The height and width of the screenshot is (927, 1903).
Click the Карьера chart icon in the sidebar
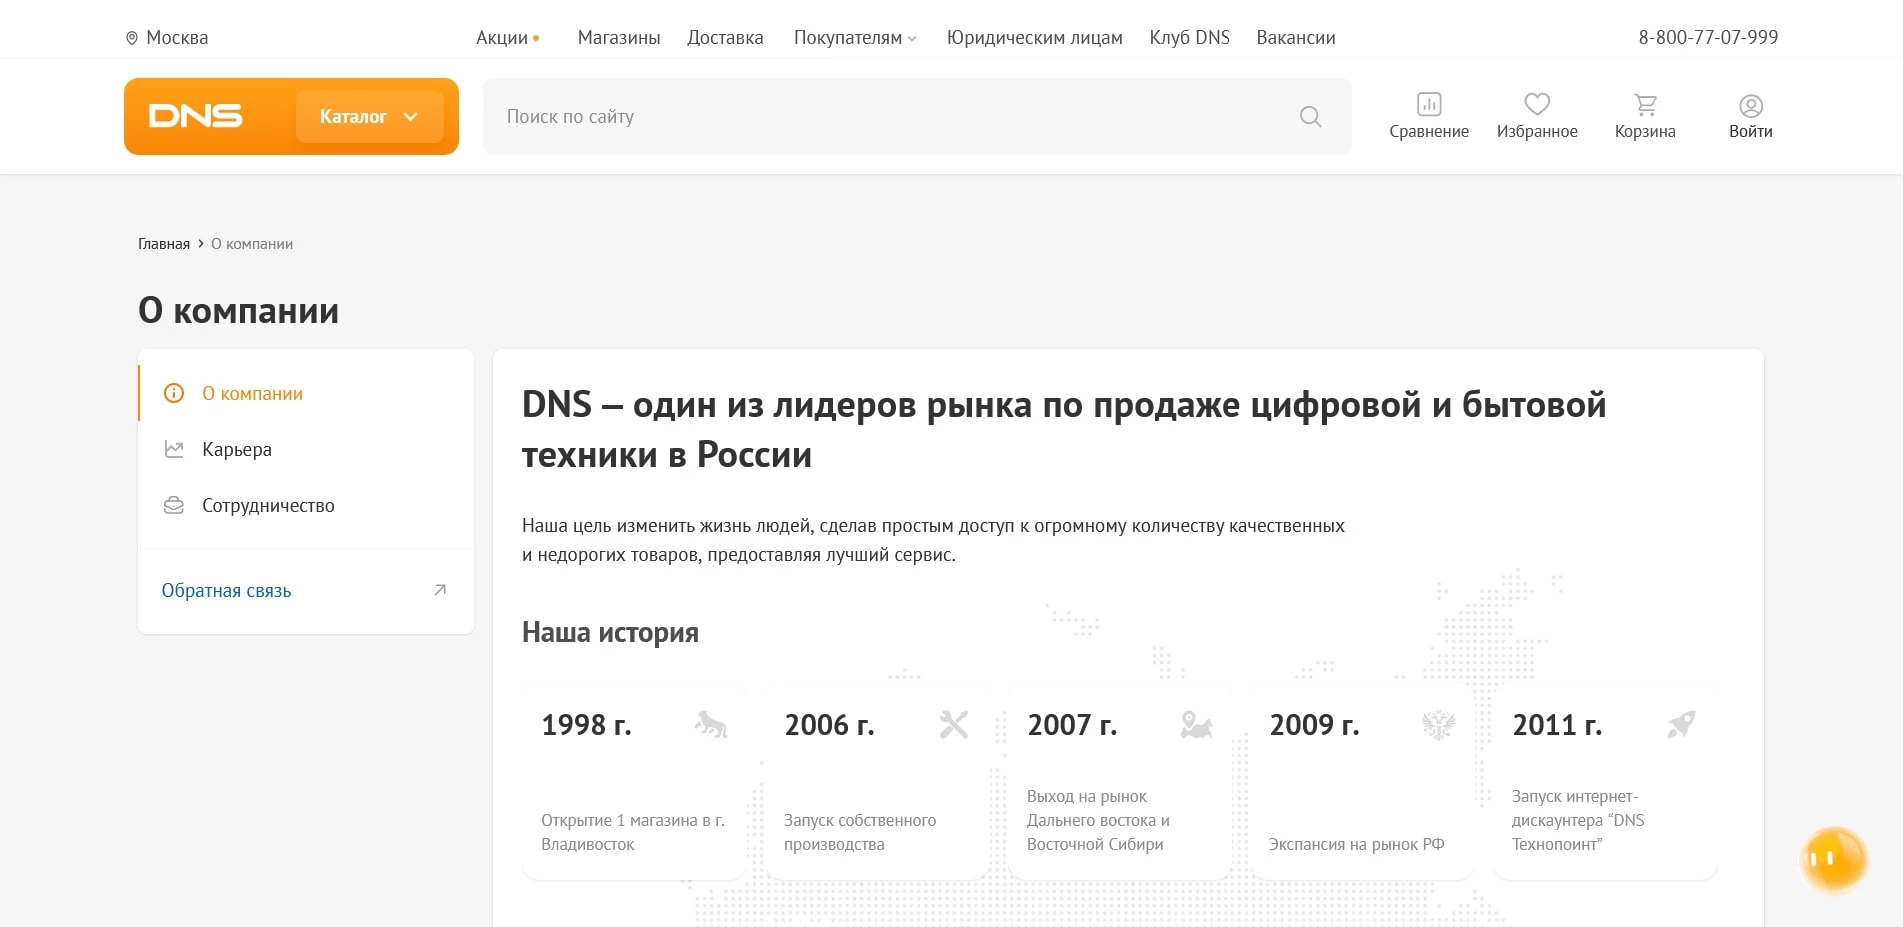click(174, 449)
